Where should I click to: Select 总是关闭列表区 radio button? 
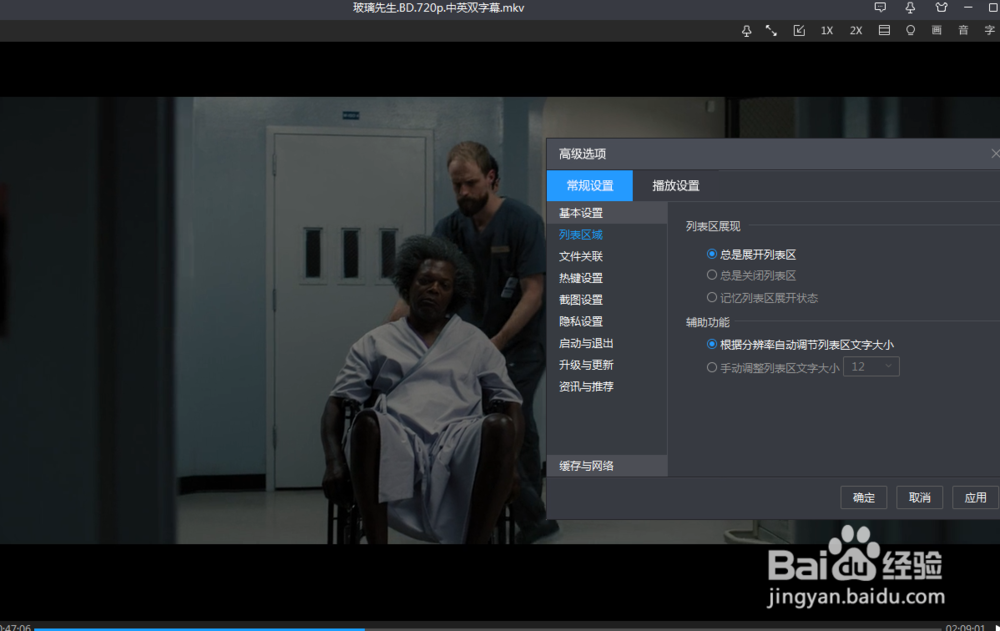(712, 275)
